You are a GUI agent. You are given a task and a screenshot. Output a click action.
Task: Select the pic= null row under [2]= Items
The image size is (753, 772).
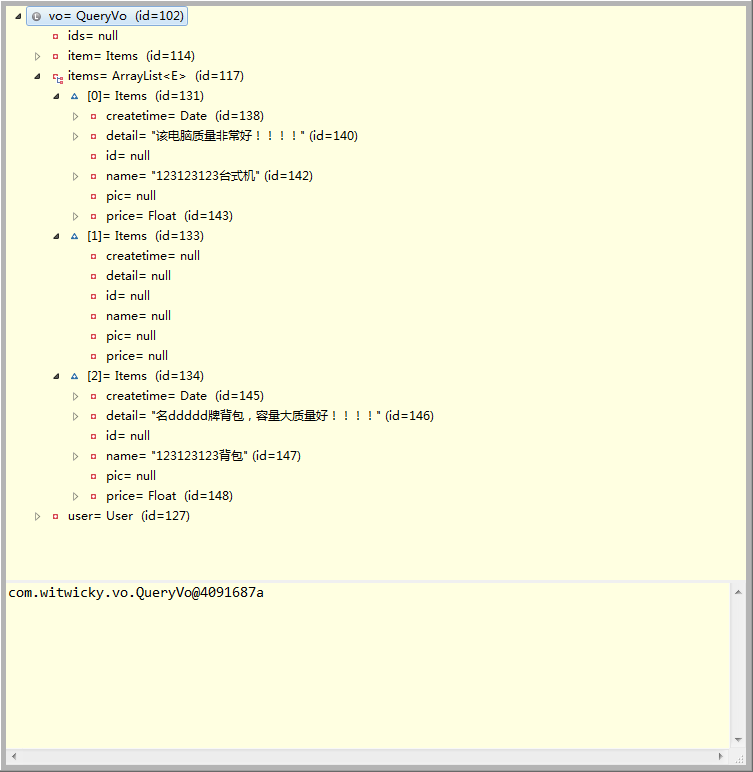pyautogui.click(x=131, y=476)
